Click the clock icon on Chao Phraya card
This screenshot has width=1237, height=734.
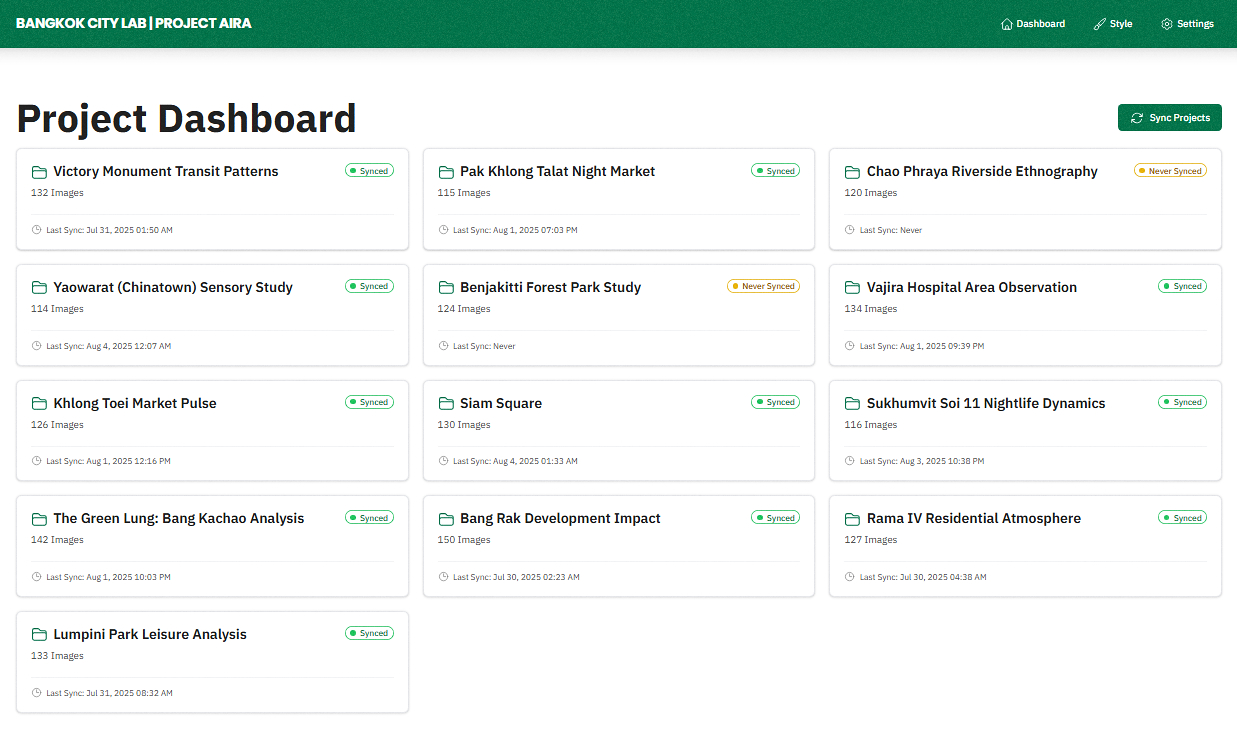click(850, 230)
